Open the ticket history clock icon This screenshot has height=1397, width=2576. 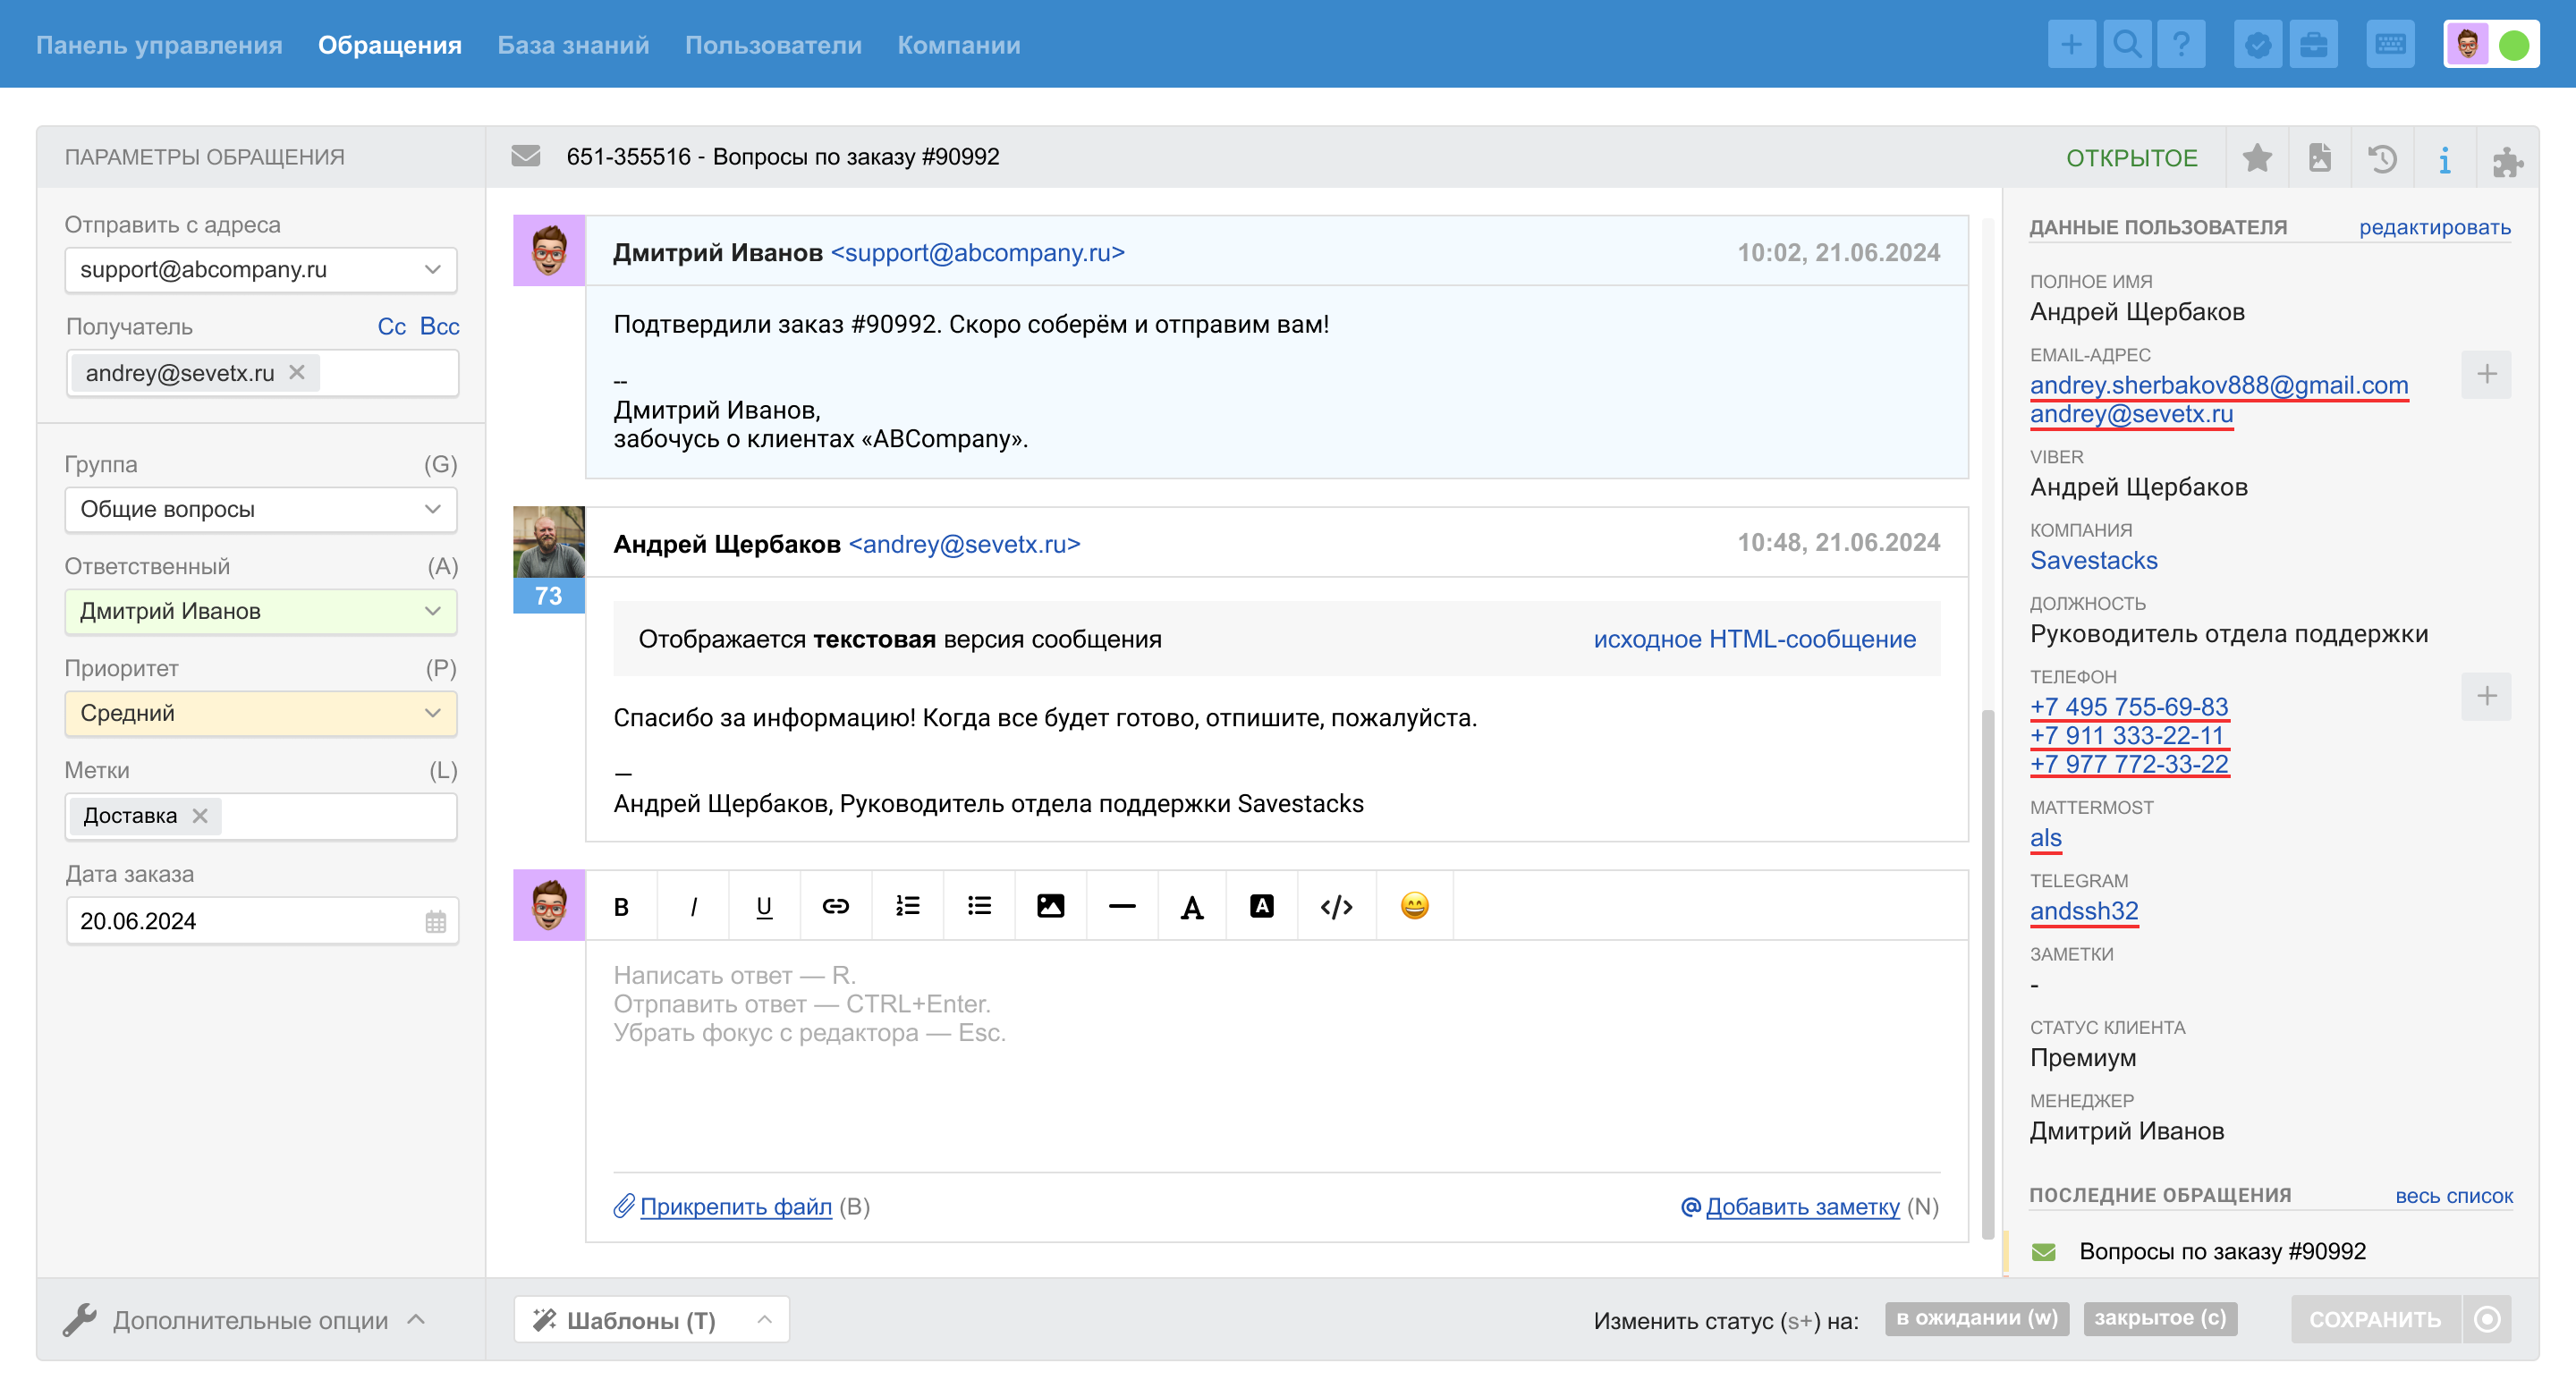(2382, 158)
